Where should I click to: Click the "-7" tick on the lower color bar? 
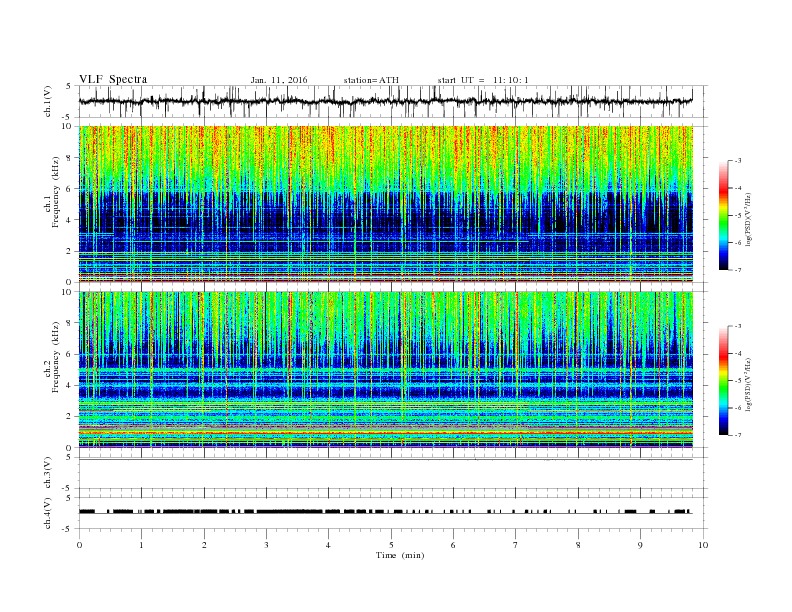(x=737, y=435)
